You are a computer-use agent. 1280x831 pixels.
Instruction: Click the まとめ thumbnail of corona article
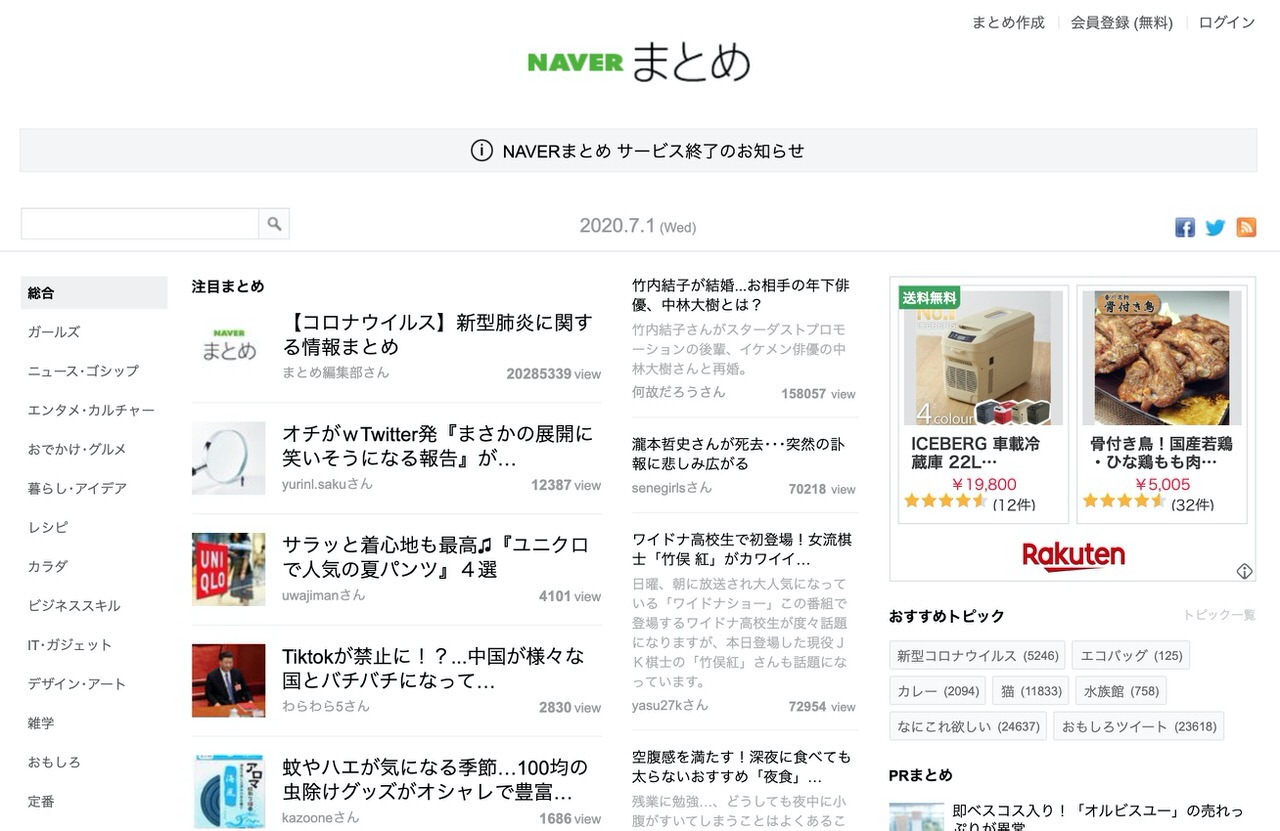point(229,346)
